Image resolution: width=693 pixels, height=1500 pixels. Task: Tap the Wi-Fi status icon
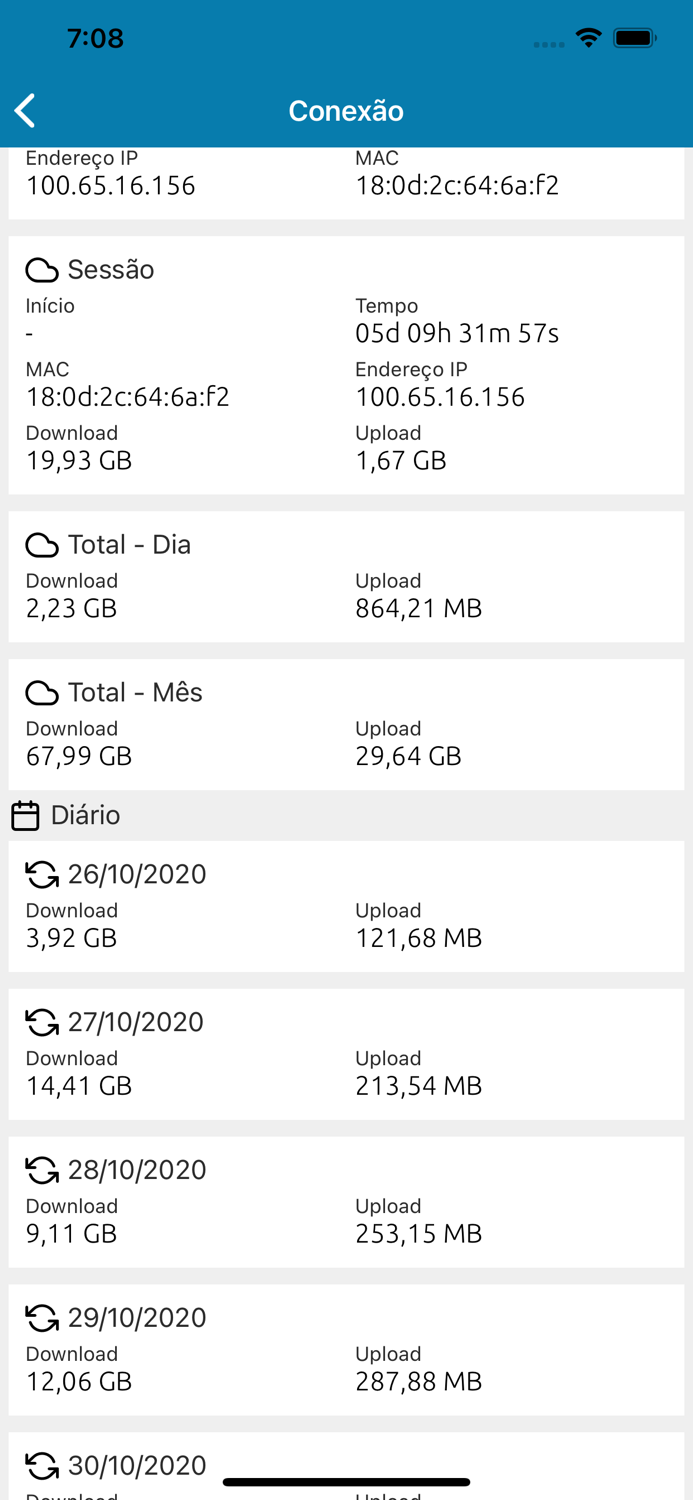589,38
